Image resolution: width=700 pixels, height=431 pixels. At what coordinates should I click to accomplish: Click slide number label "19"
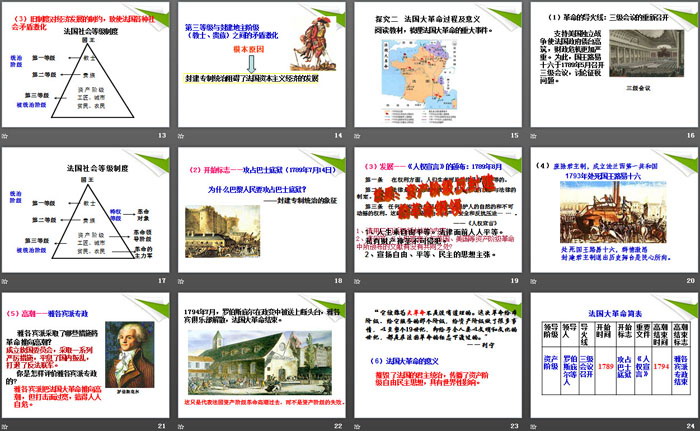pos(515,280)
